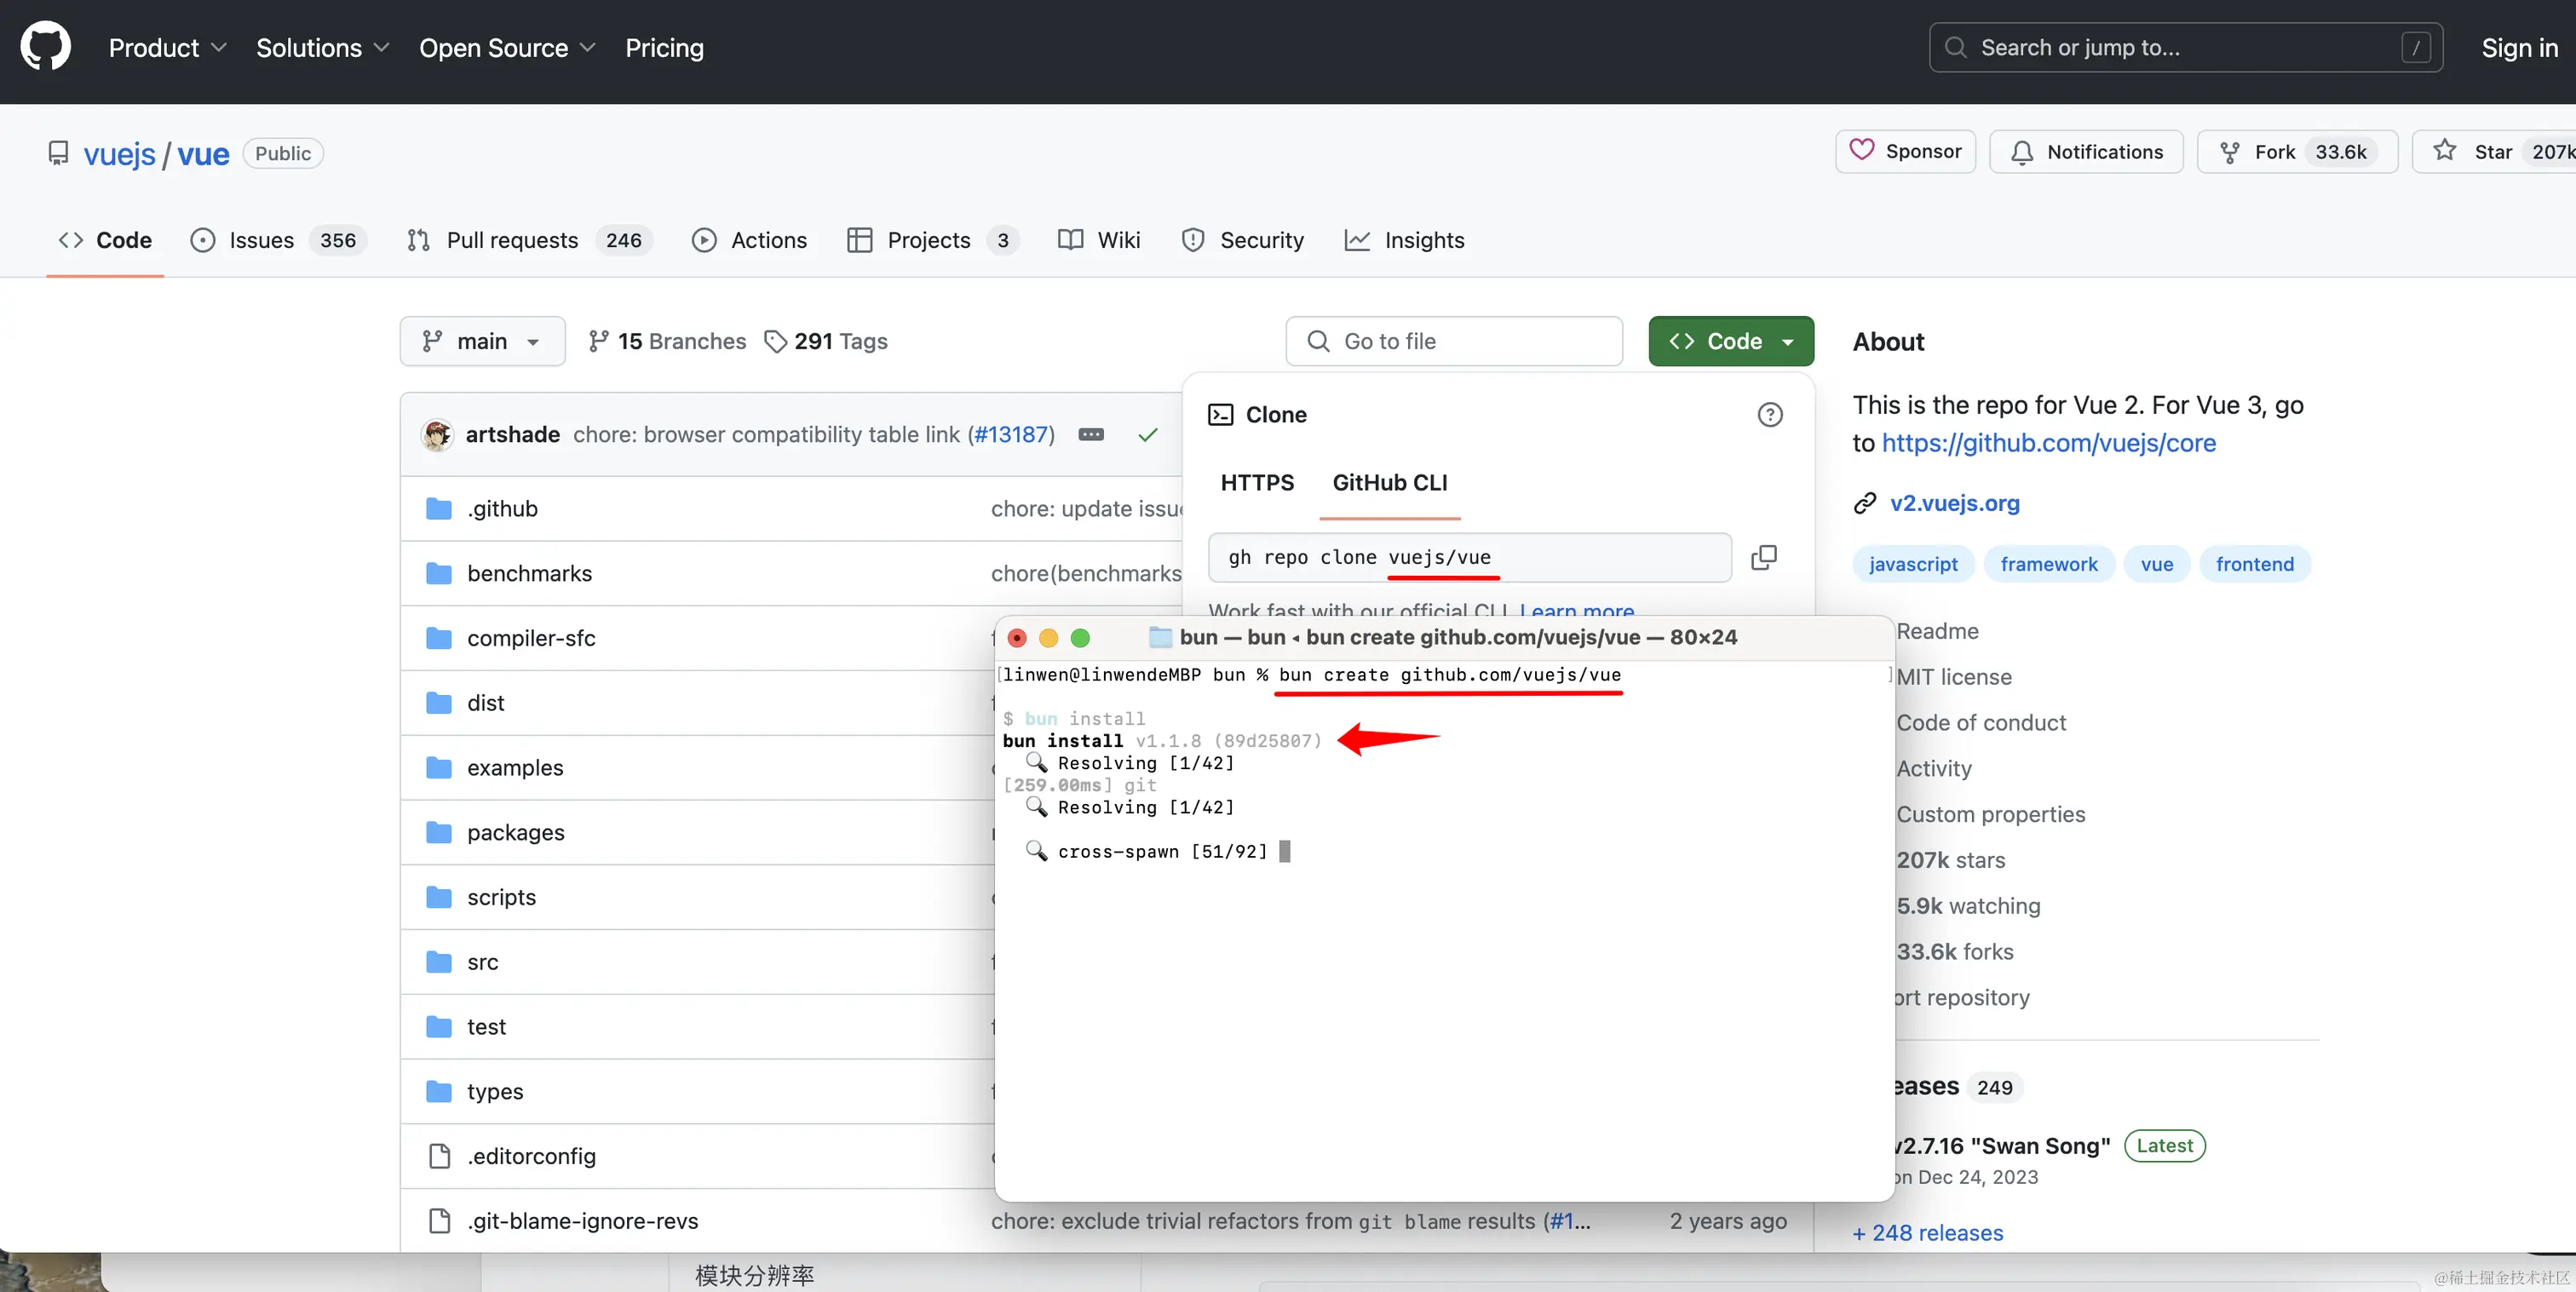Viewport: 2576px width, 1292px height.
Task: Open the .editorconfig file
Action: 531,1157
